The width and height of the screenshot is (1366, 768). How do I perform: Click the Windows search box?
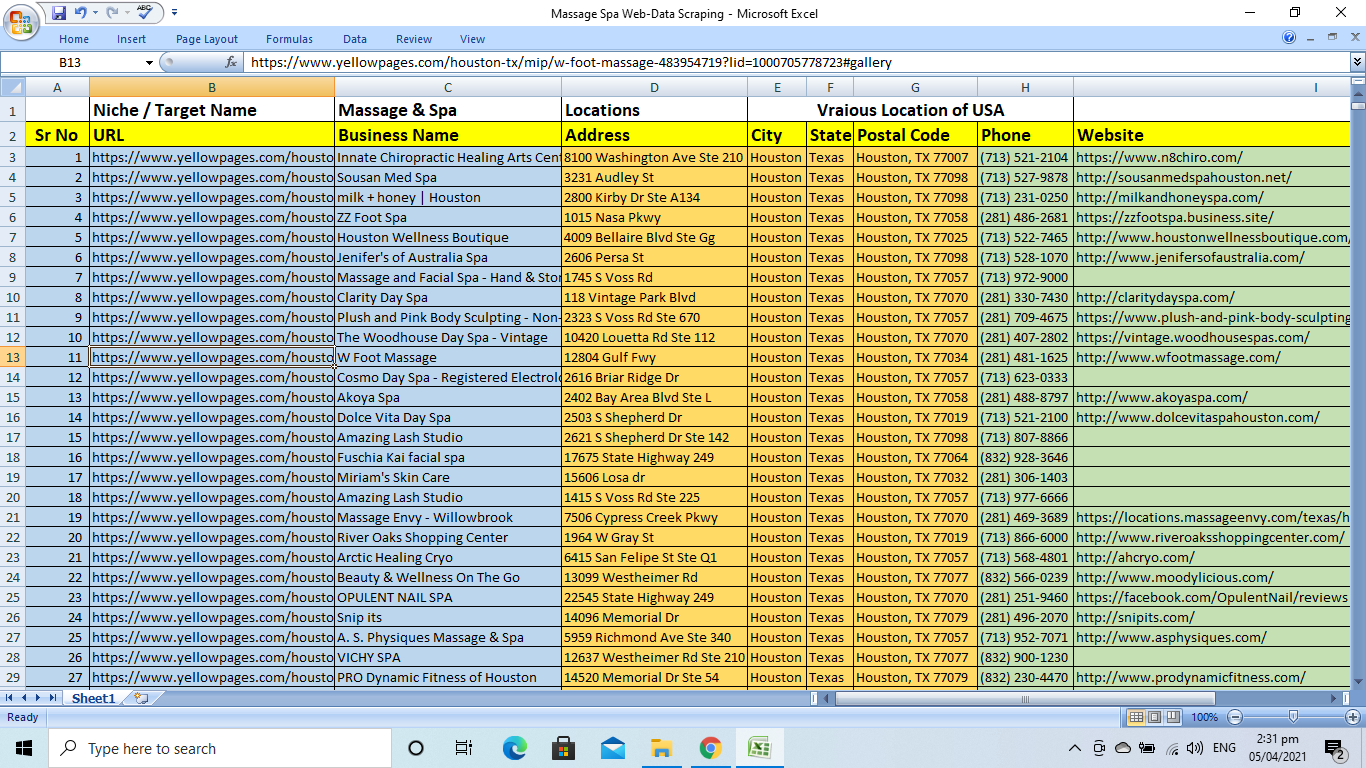[220, 748]
